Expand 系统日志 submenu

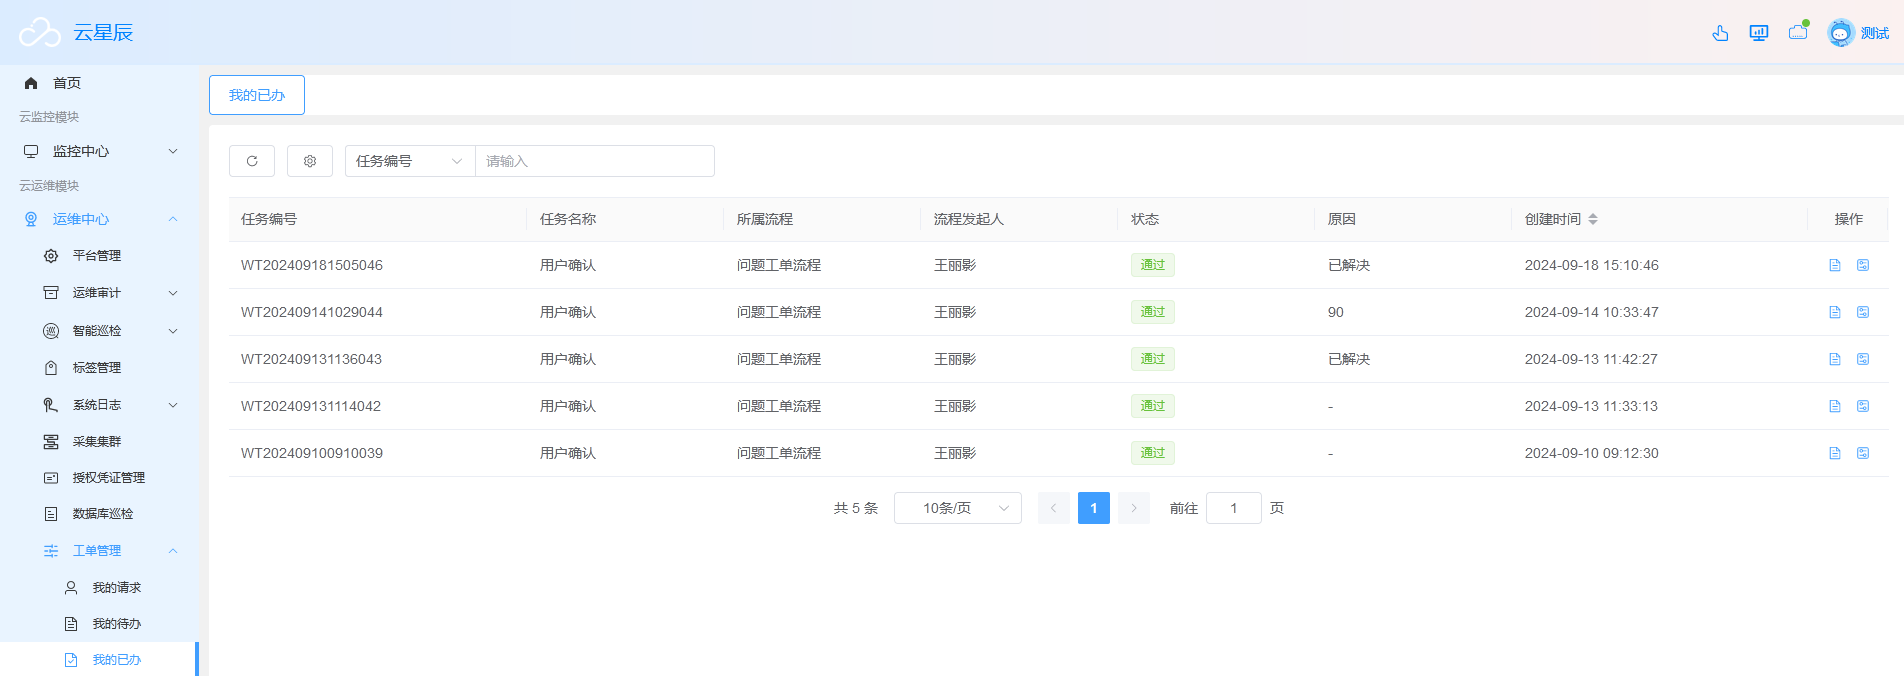100,405
